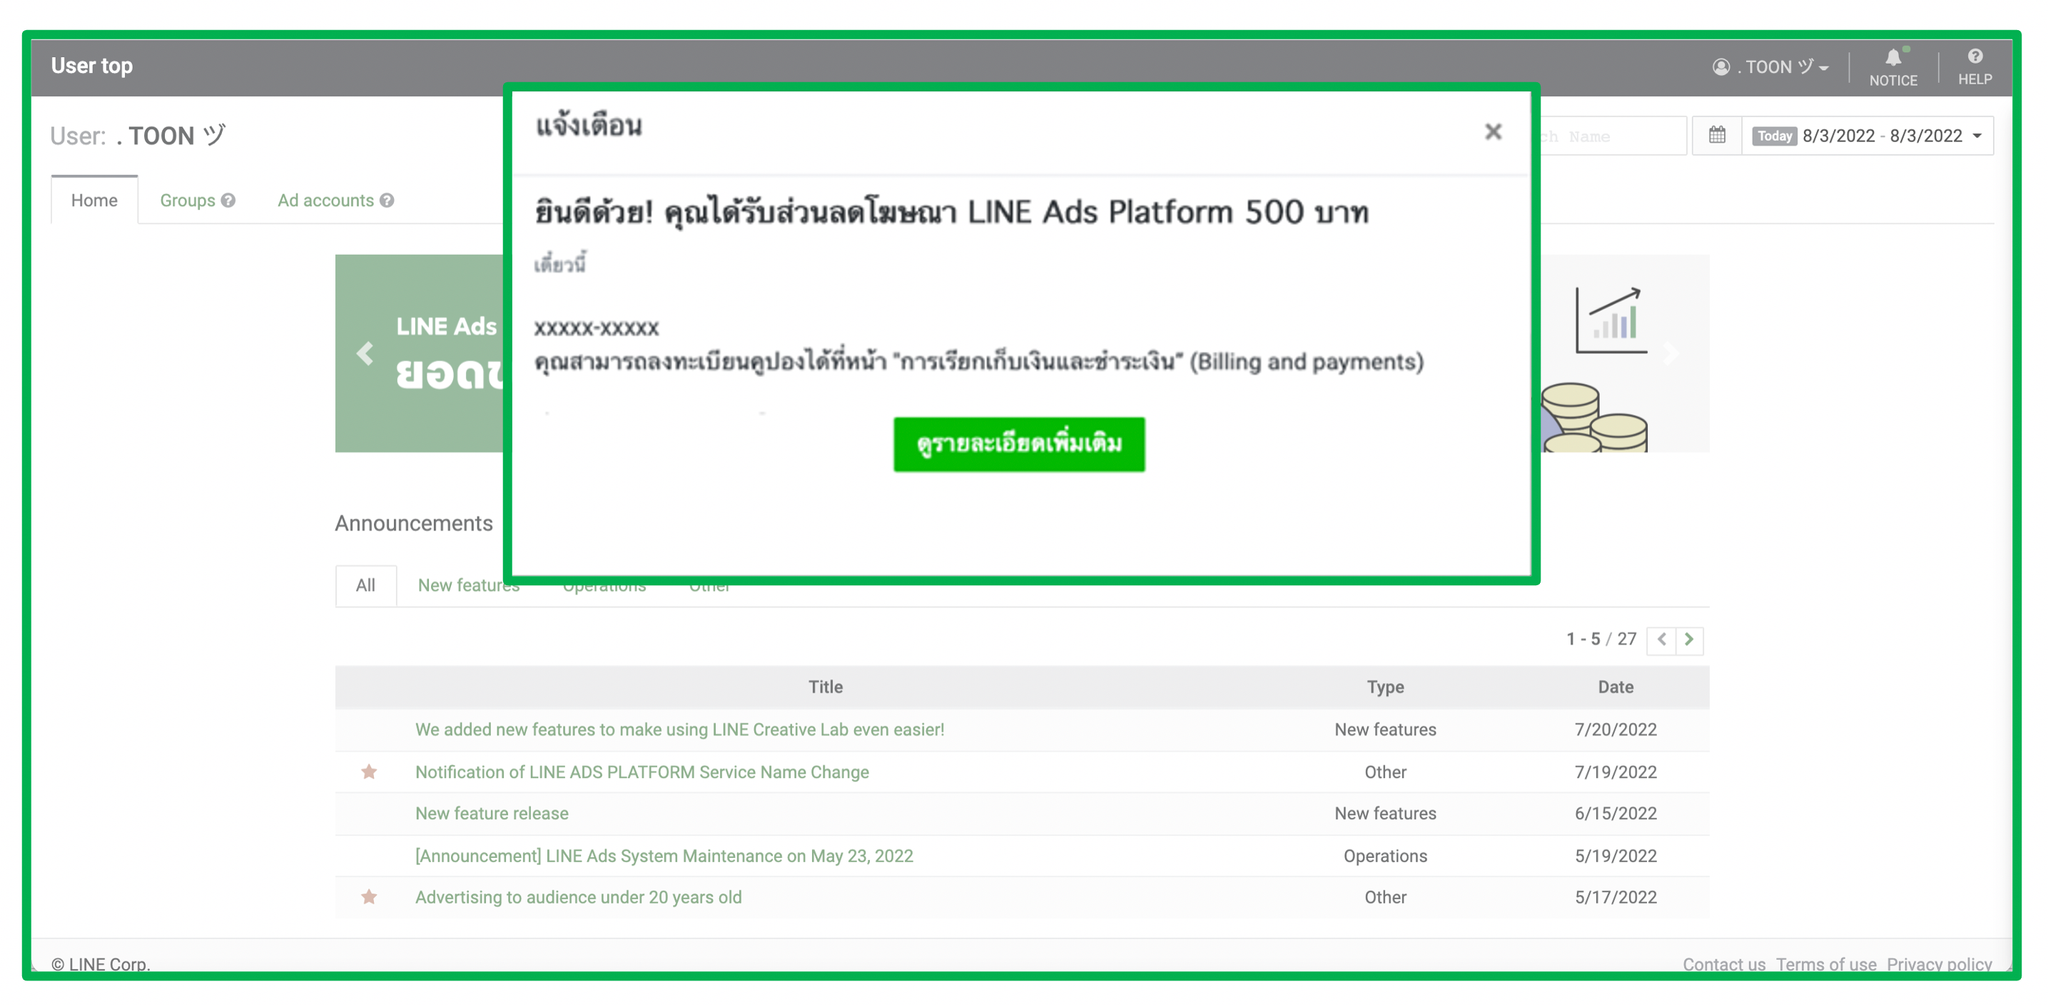Click the star beside Advertising to audience under 20

(369, 897)
